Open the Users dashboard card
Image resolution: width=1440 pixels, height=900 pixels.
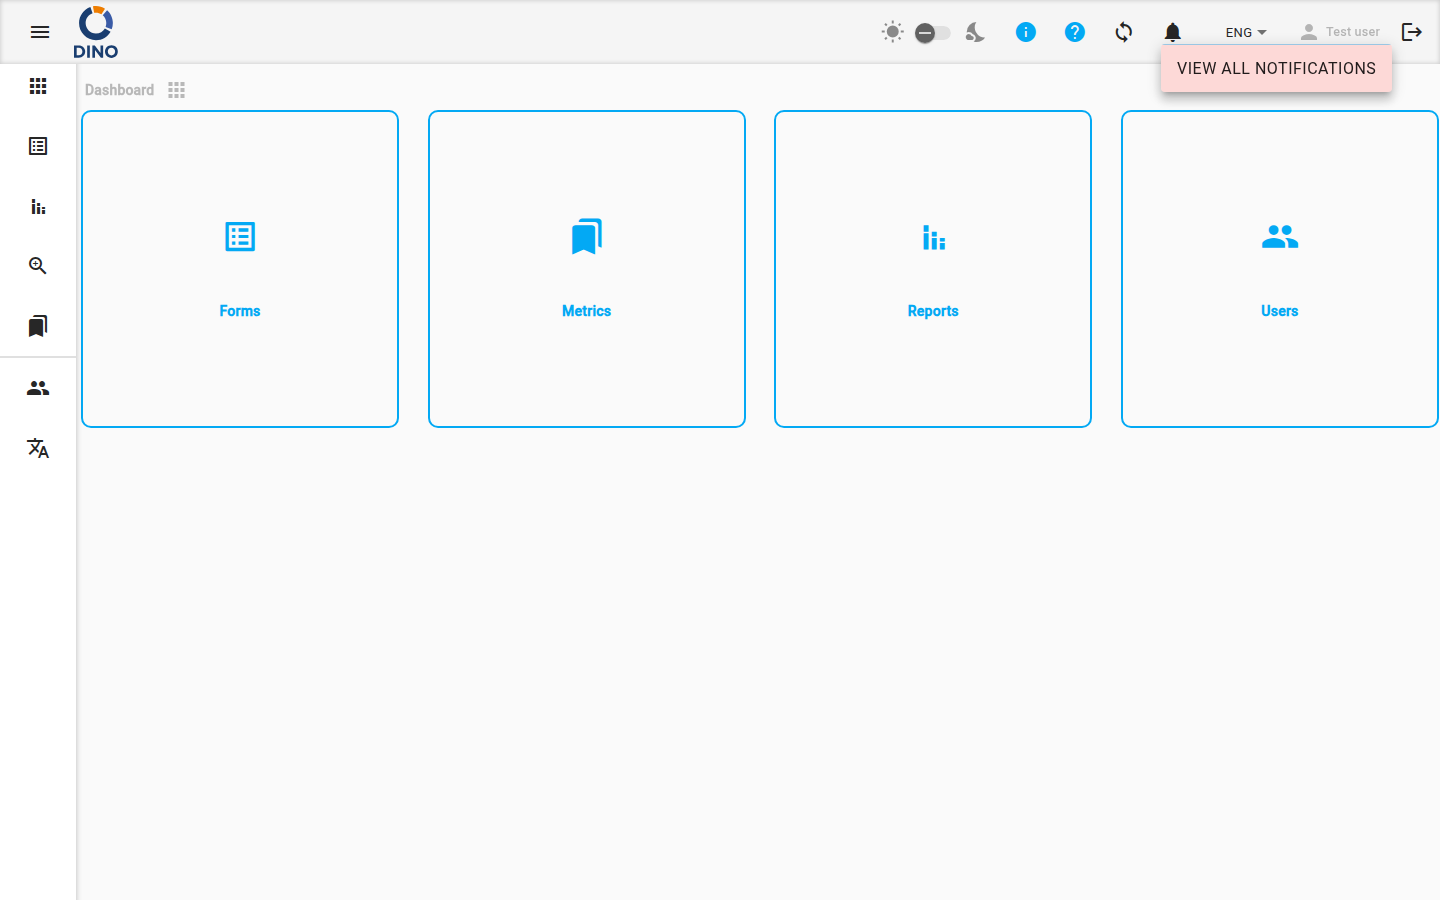point(1280,269)
